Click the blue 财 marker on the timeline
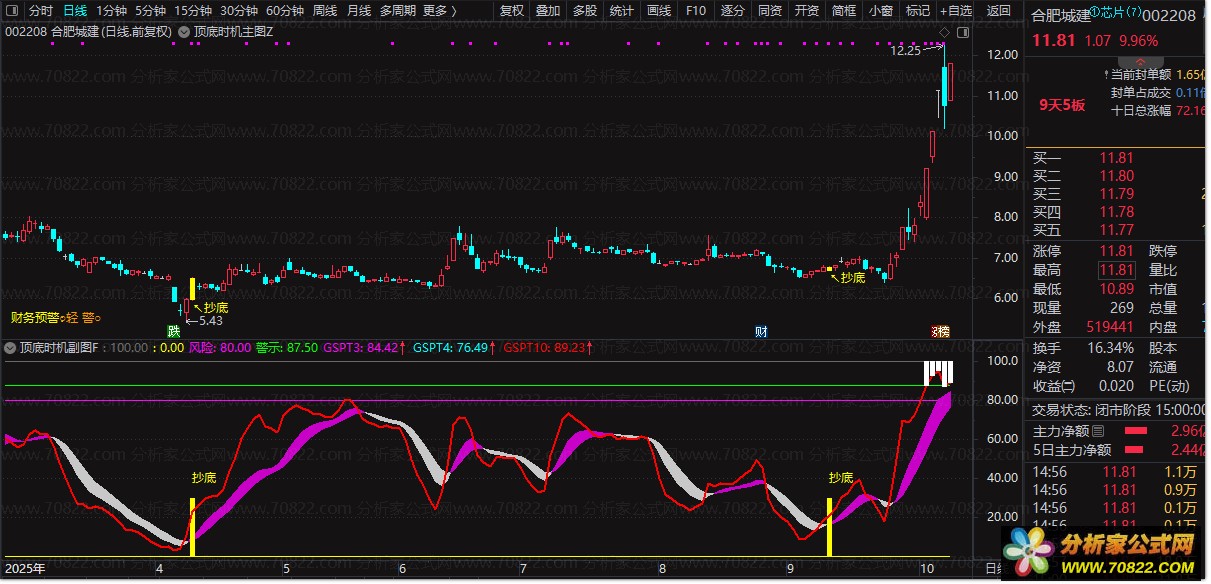1211x584 pixels. [761, 331]
